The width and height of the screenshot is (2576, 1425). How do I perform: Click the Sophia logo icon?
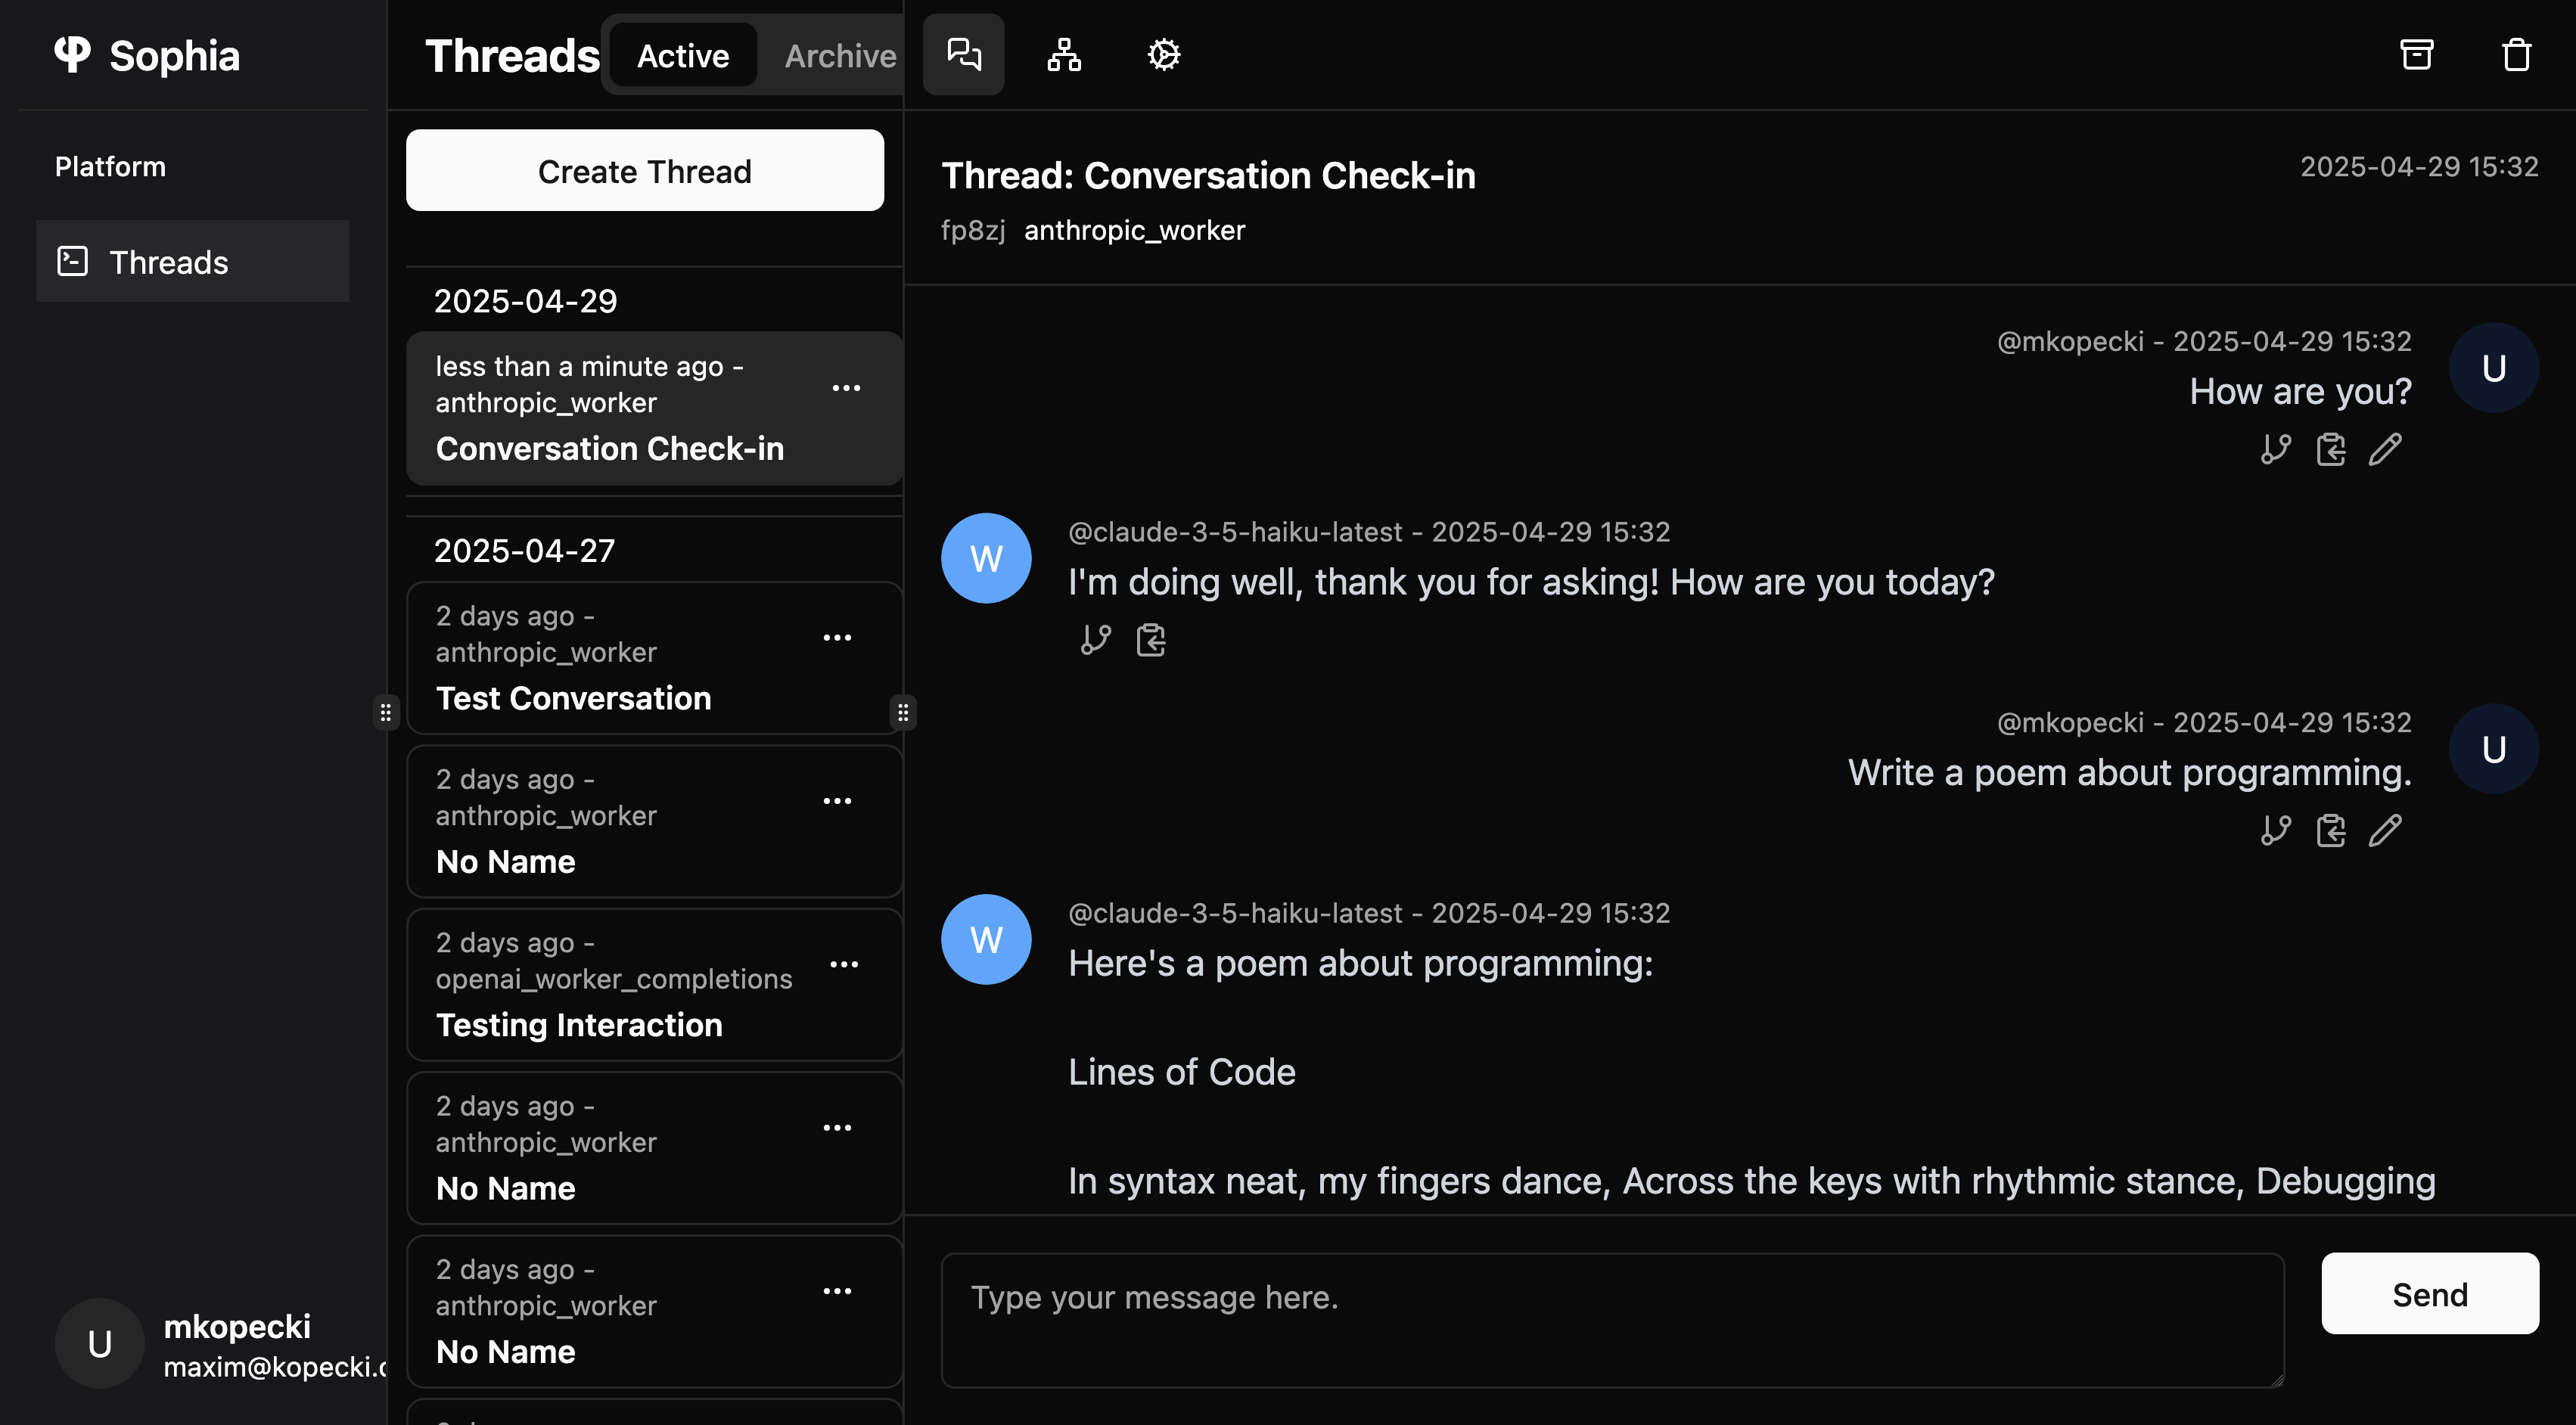pyautogui.click(x=72, y=54)
